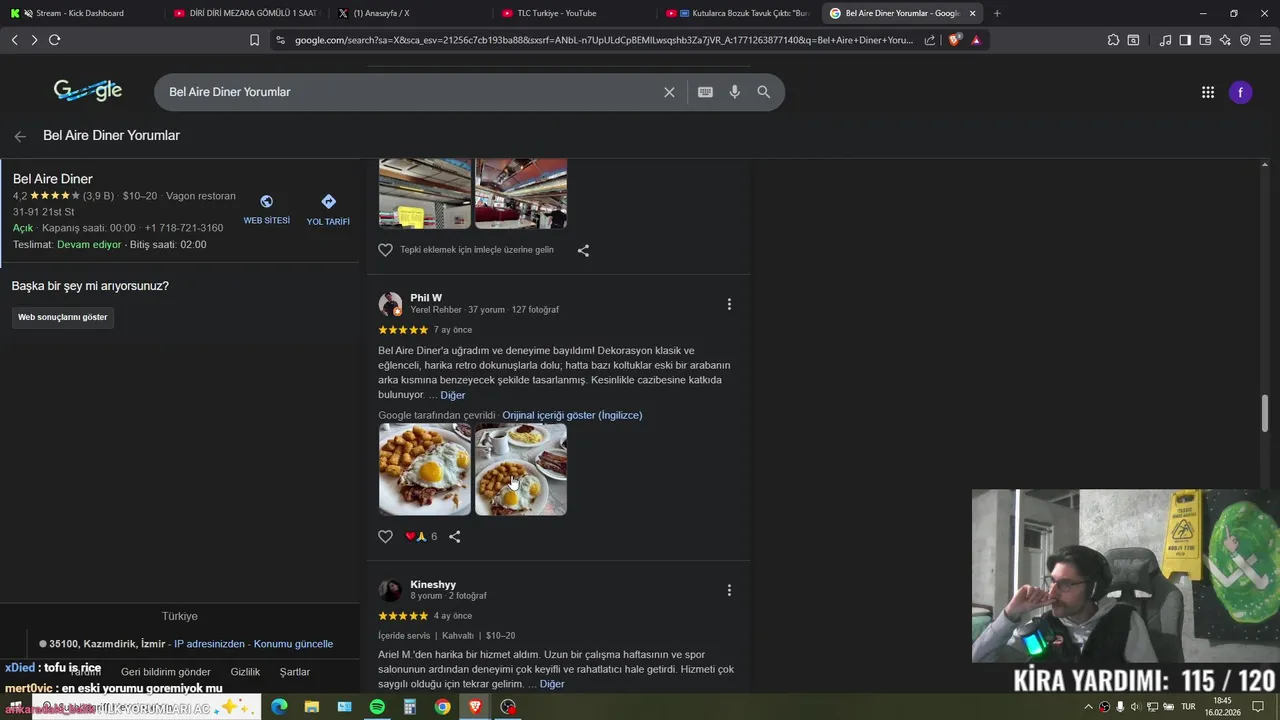Open Phil W's reviewer profile name

click(x=426, y=298)
